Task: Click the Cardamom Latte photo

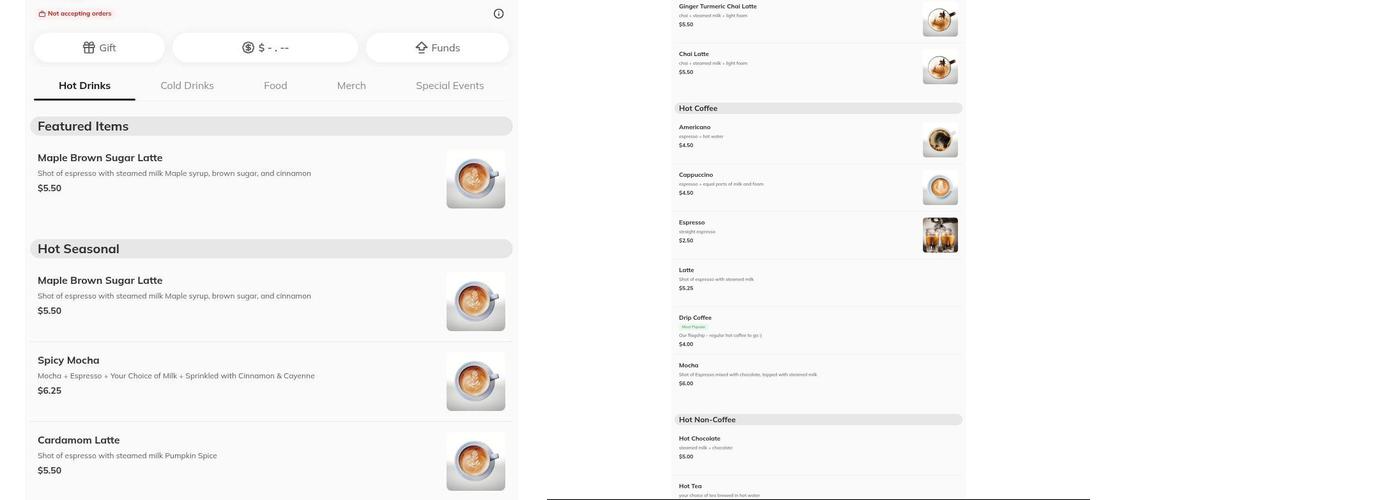Action: [475, 462]
